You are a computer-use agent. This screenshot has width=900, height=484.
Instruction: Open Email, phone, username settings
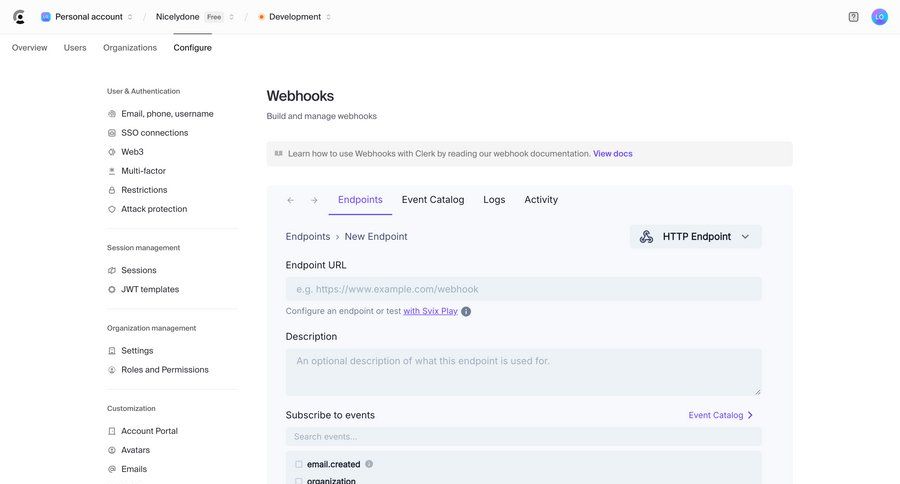[167, 114]
